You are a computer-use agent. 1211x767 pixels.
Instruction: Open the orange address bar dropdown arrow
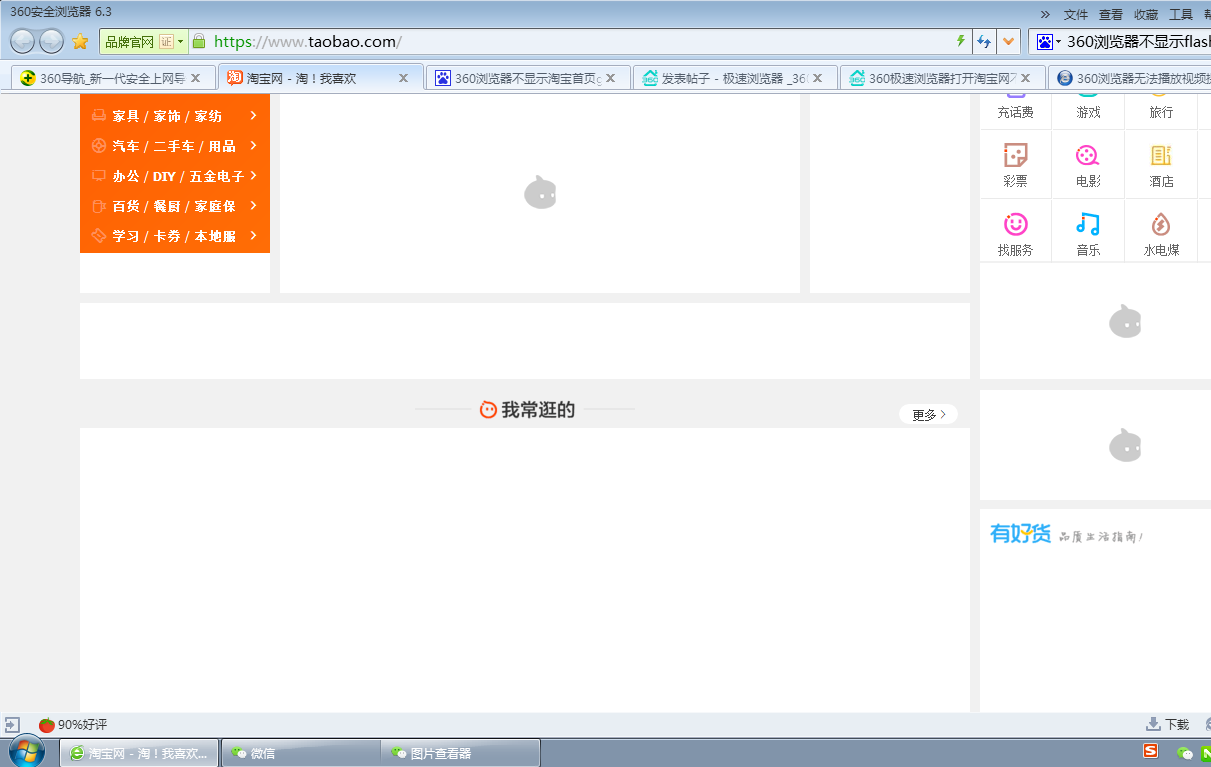coord(1008,41)
